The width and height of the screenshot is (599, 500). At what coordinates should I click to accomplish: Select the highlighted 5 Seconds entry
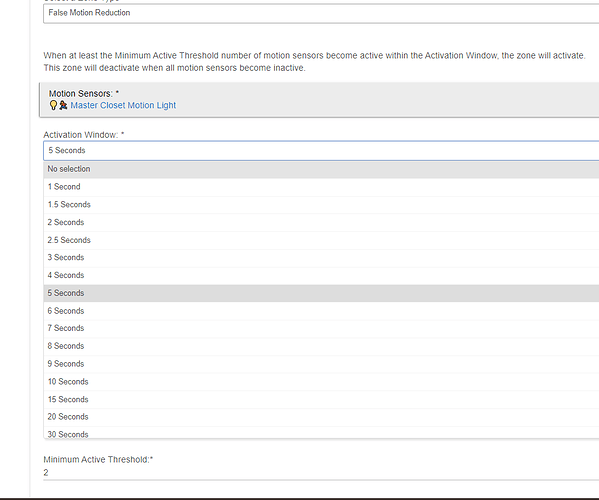tap(321, 293)
